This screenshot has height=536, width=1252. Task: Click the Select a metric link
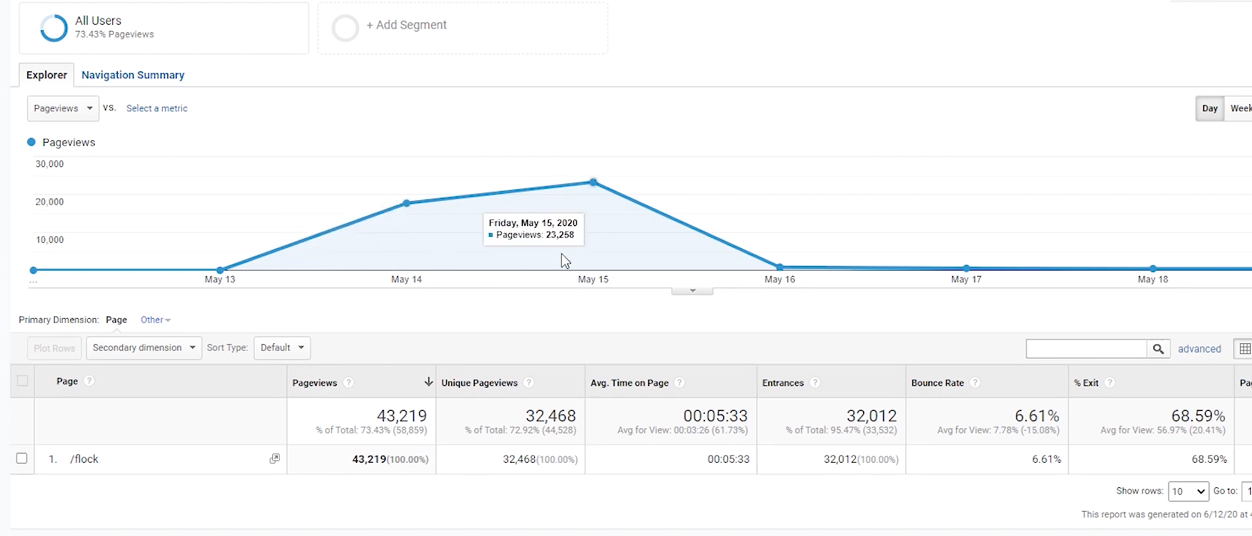click(x=157, y=108)
